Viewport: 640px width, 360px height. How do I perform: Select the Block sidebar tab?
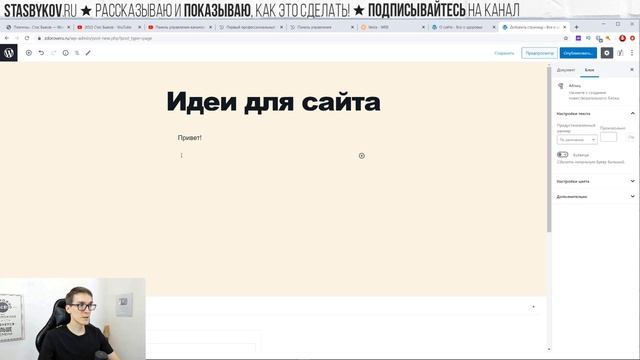(589, 70)
